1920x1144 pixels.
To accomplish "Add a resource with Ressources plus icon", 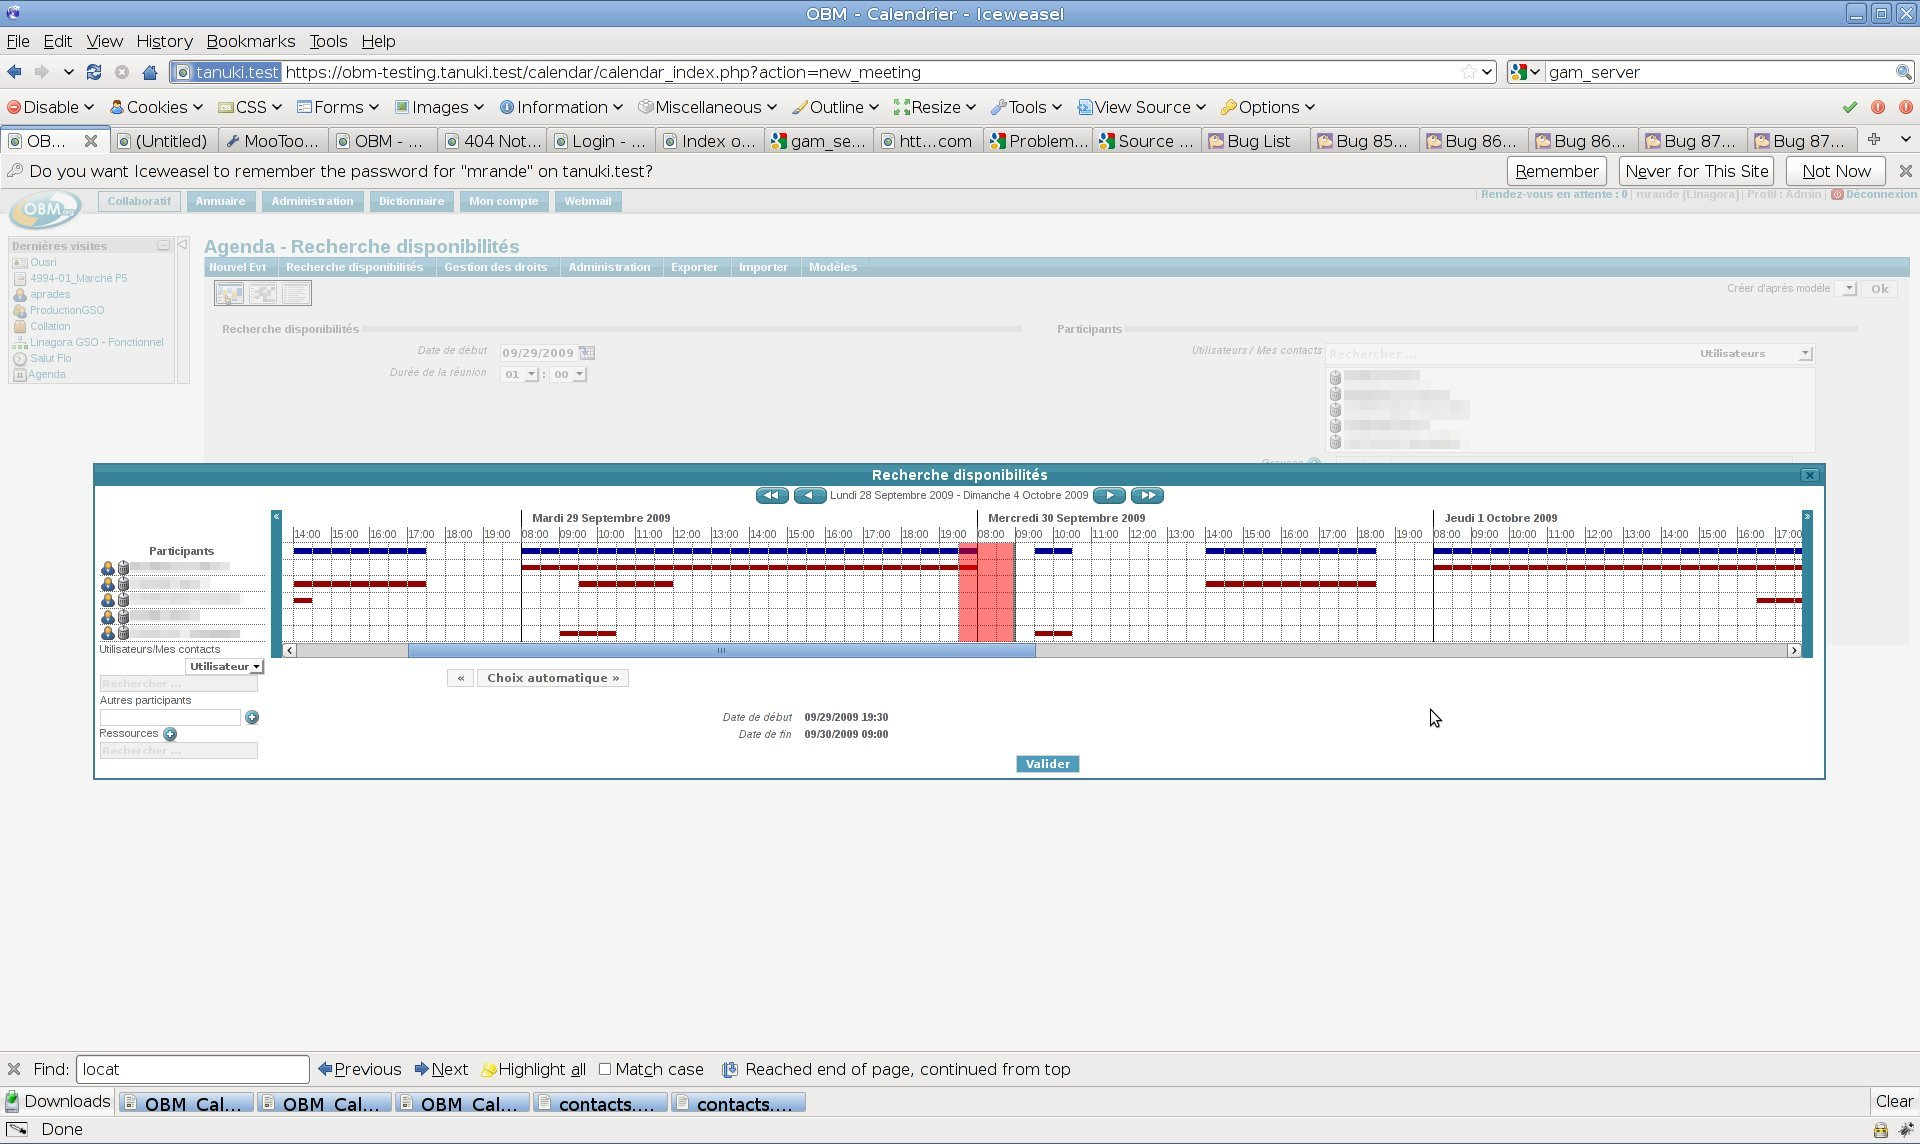I will 170,734.
